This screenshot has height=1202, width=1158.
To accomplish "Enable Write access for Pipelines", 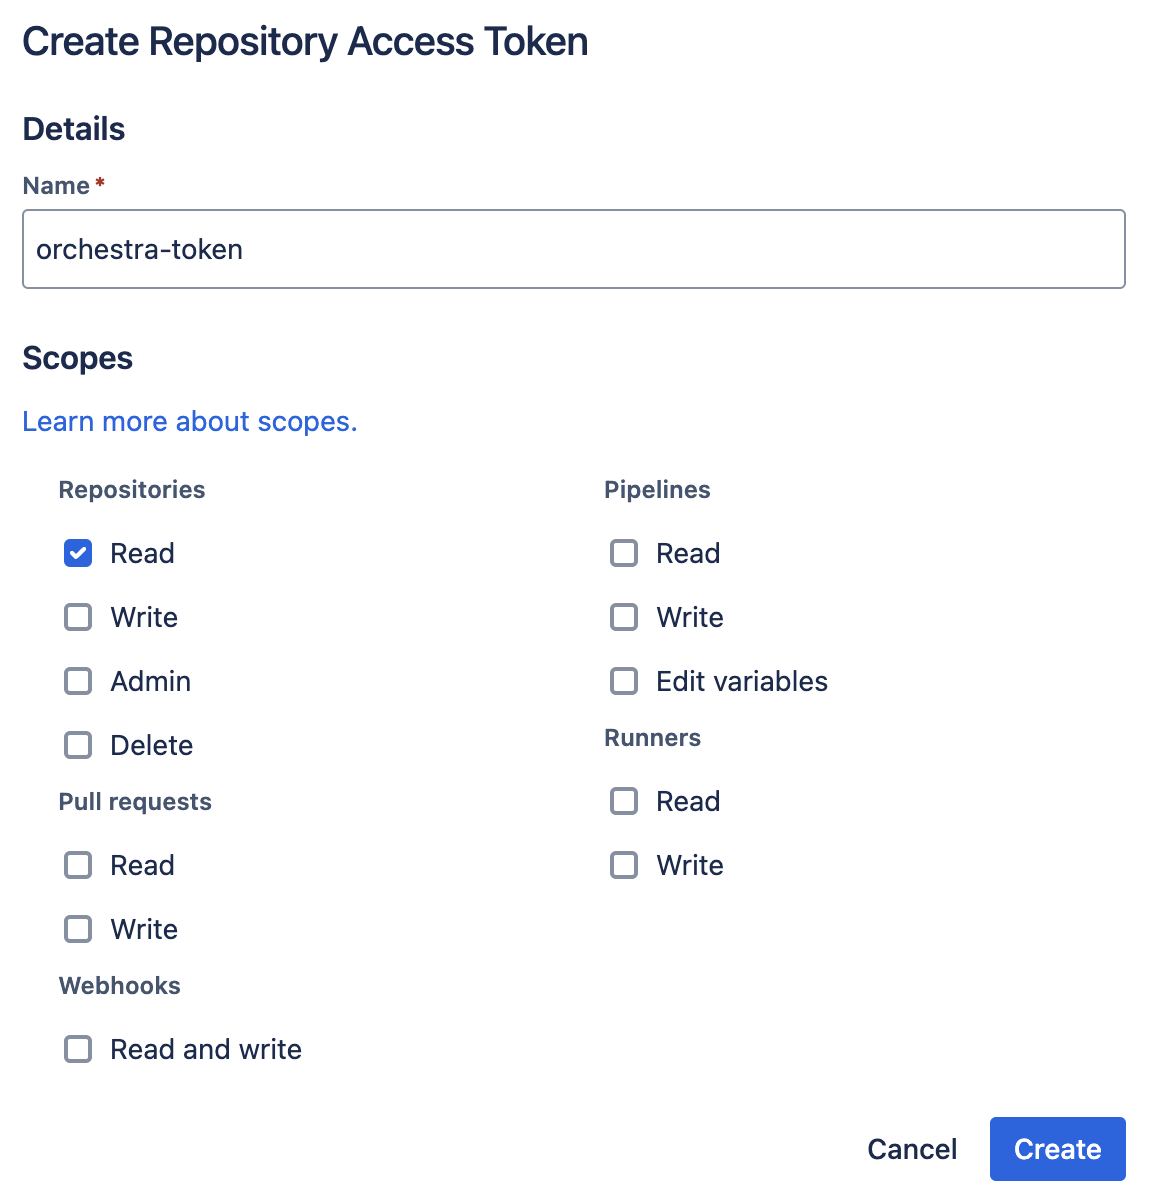I will tap(623, 617).
